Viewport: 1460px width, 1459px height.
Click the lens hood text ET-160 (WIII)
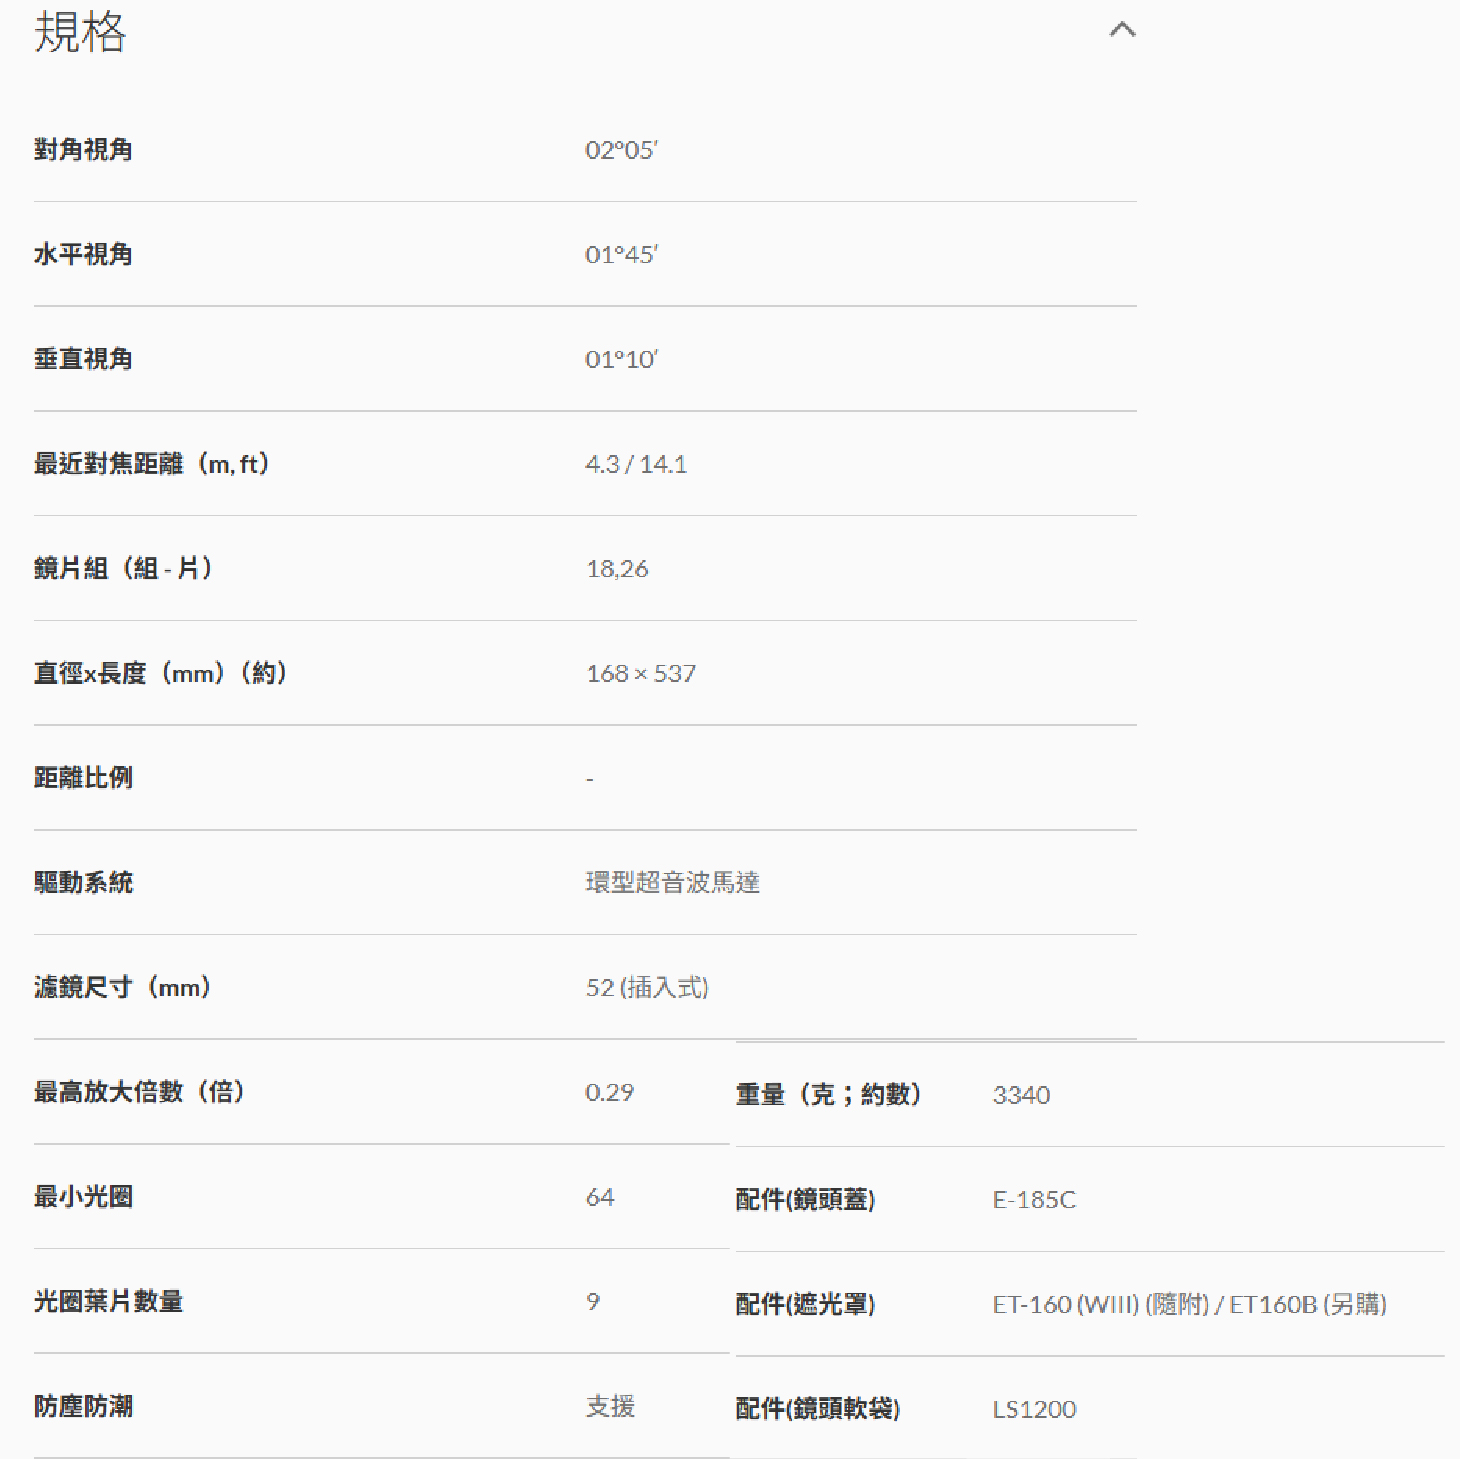(1065, 1305)
